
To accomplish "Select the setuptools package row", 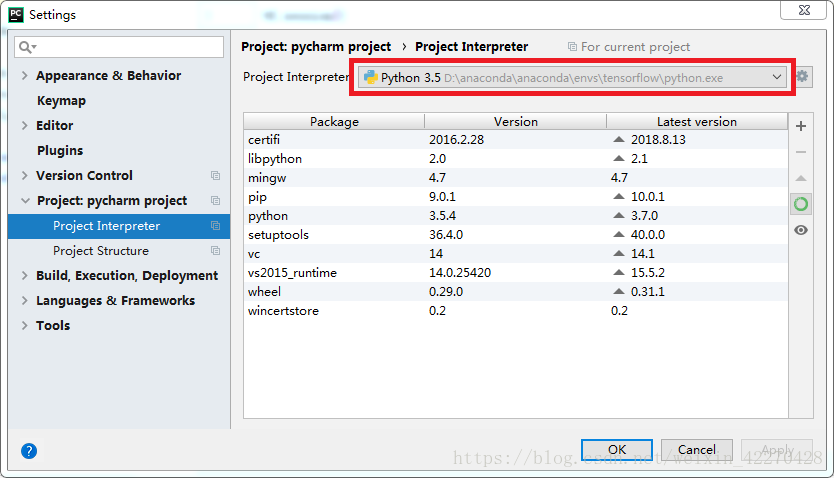I will pyautogui.click(x=515, y=235).
